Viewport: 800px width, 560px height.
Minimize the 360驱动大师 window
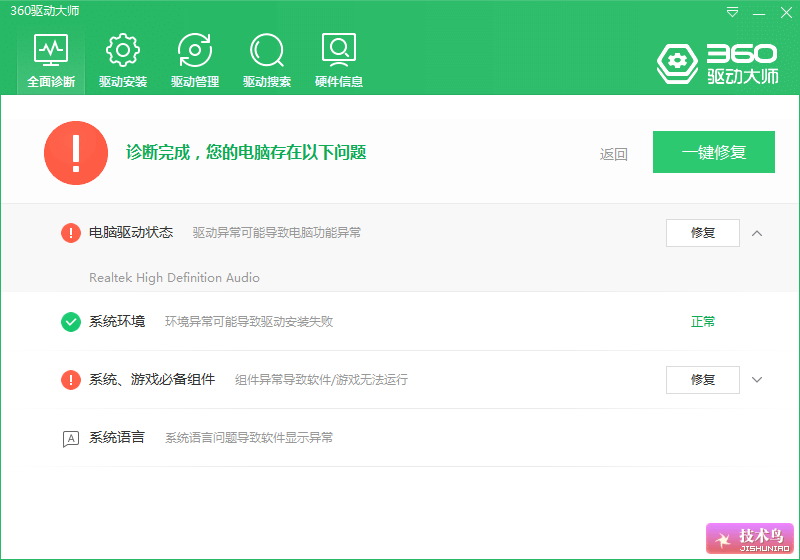759,14
